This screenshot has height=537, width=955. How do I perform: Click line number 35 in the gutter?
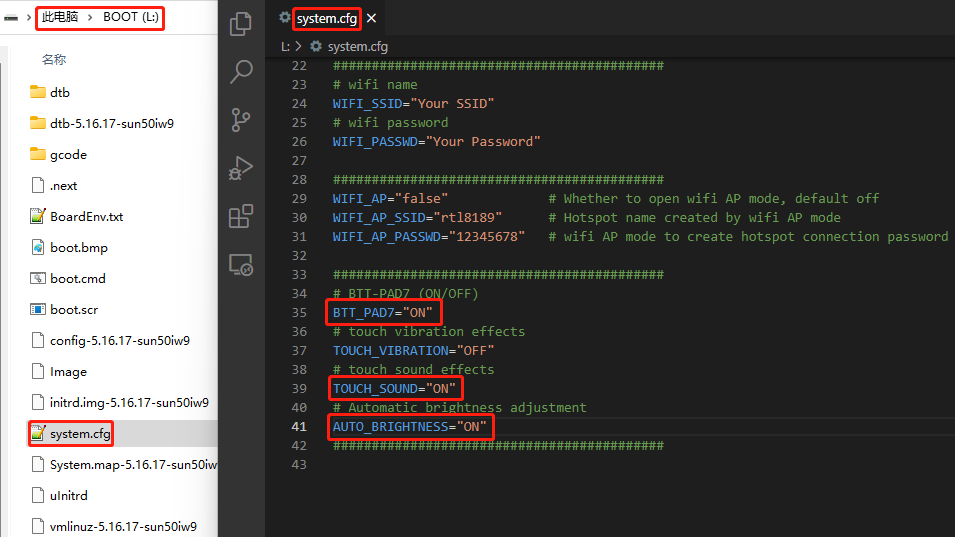tap(299, 313)
